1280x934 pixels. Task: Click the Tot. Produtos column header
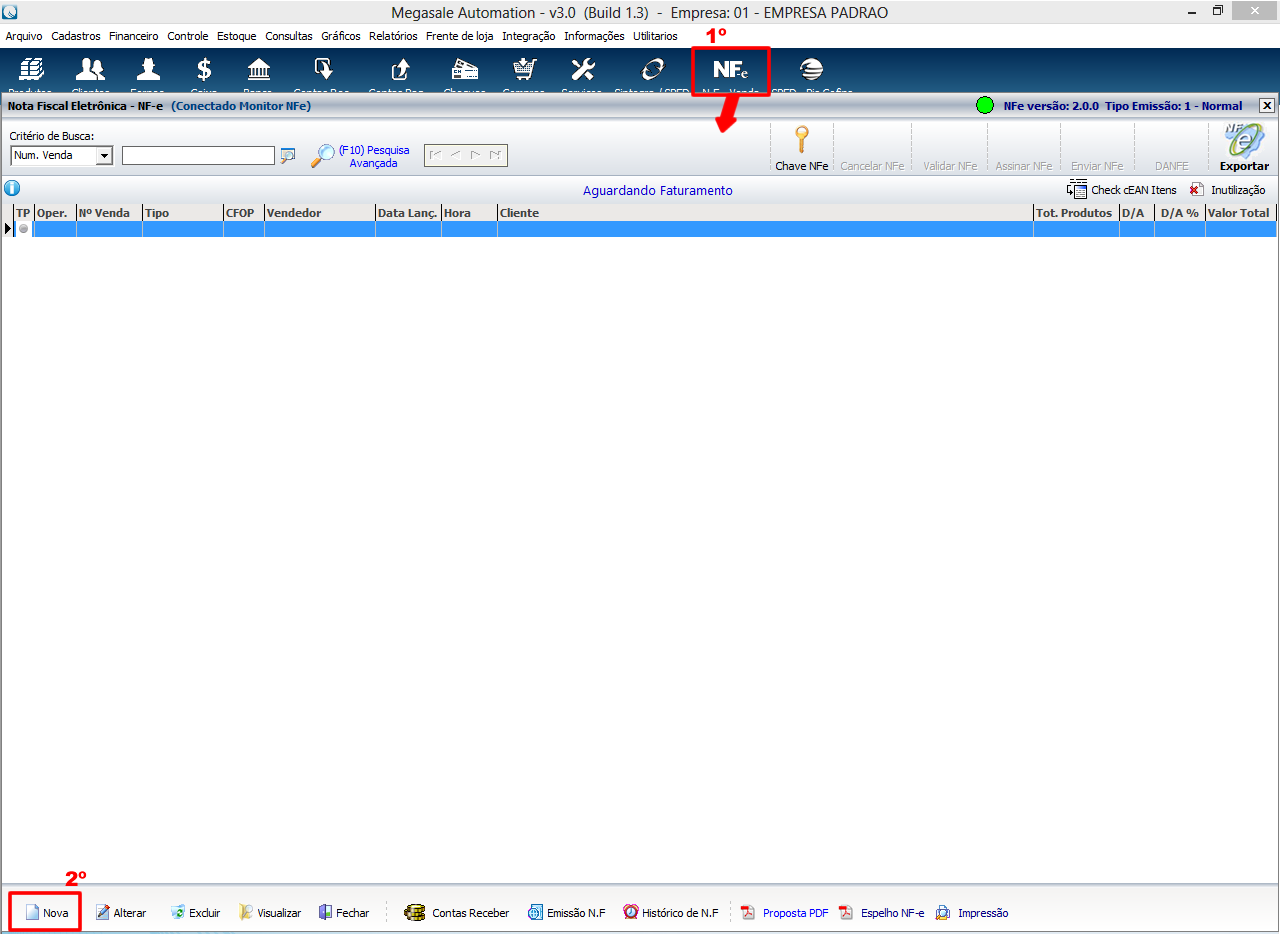pos(1076,213)
